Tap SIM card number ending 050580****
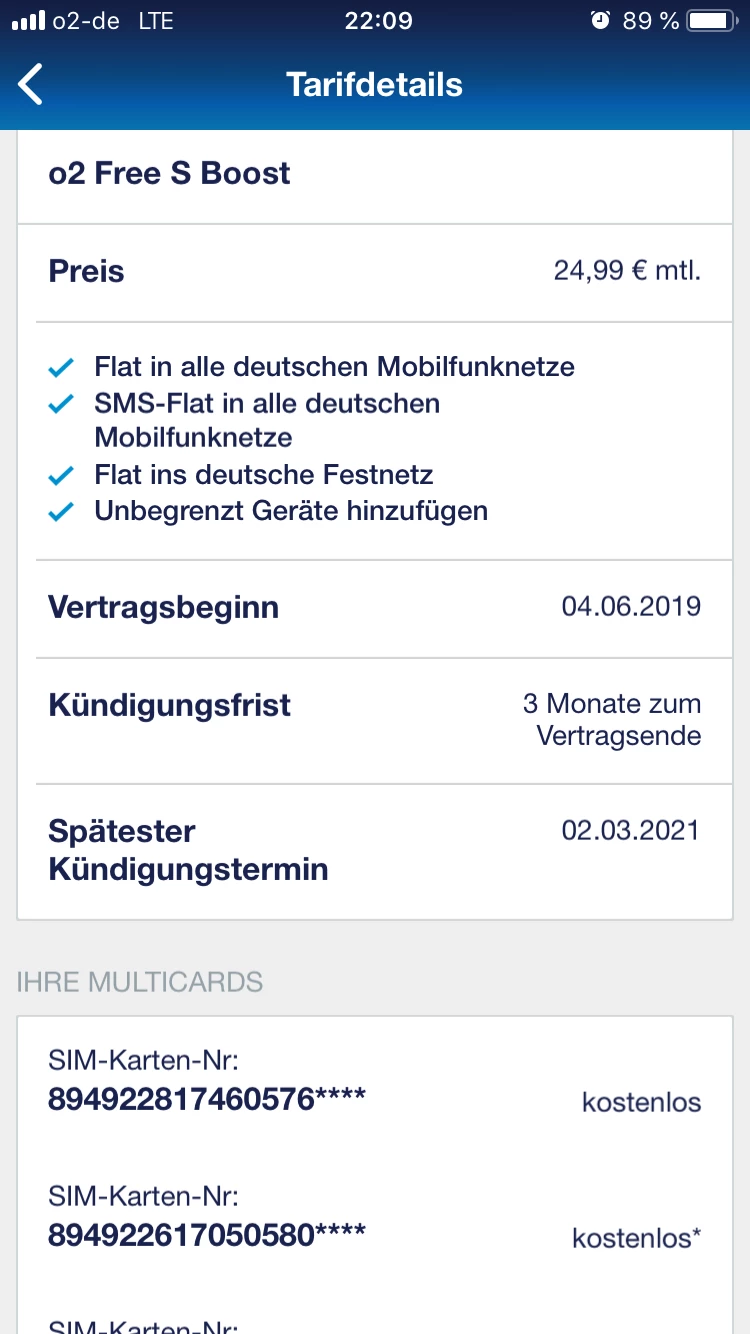Screen dimensions: 750x1334 (x=207, y=1236)
